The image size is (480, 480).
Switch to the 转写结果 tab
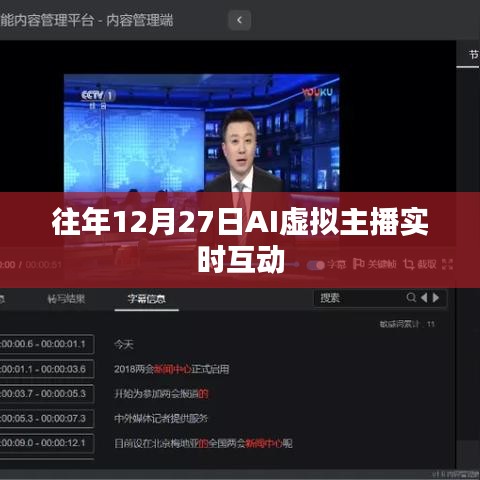[x=66, y=299]
